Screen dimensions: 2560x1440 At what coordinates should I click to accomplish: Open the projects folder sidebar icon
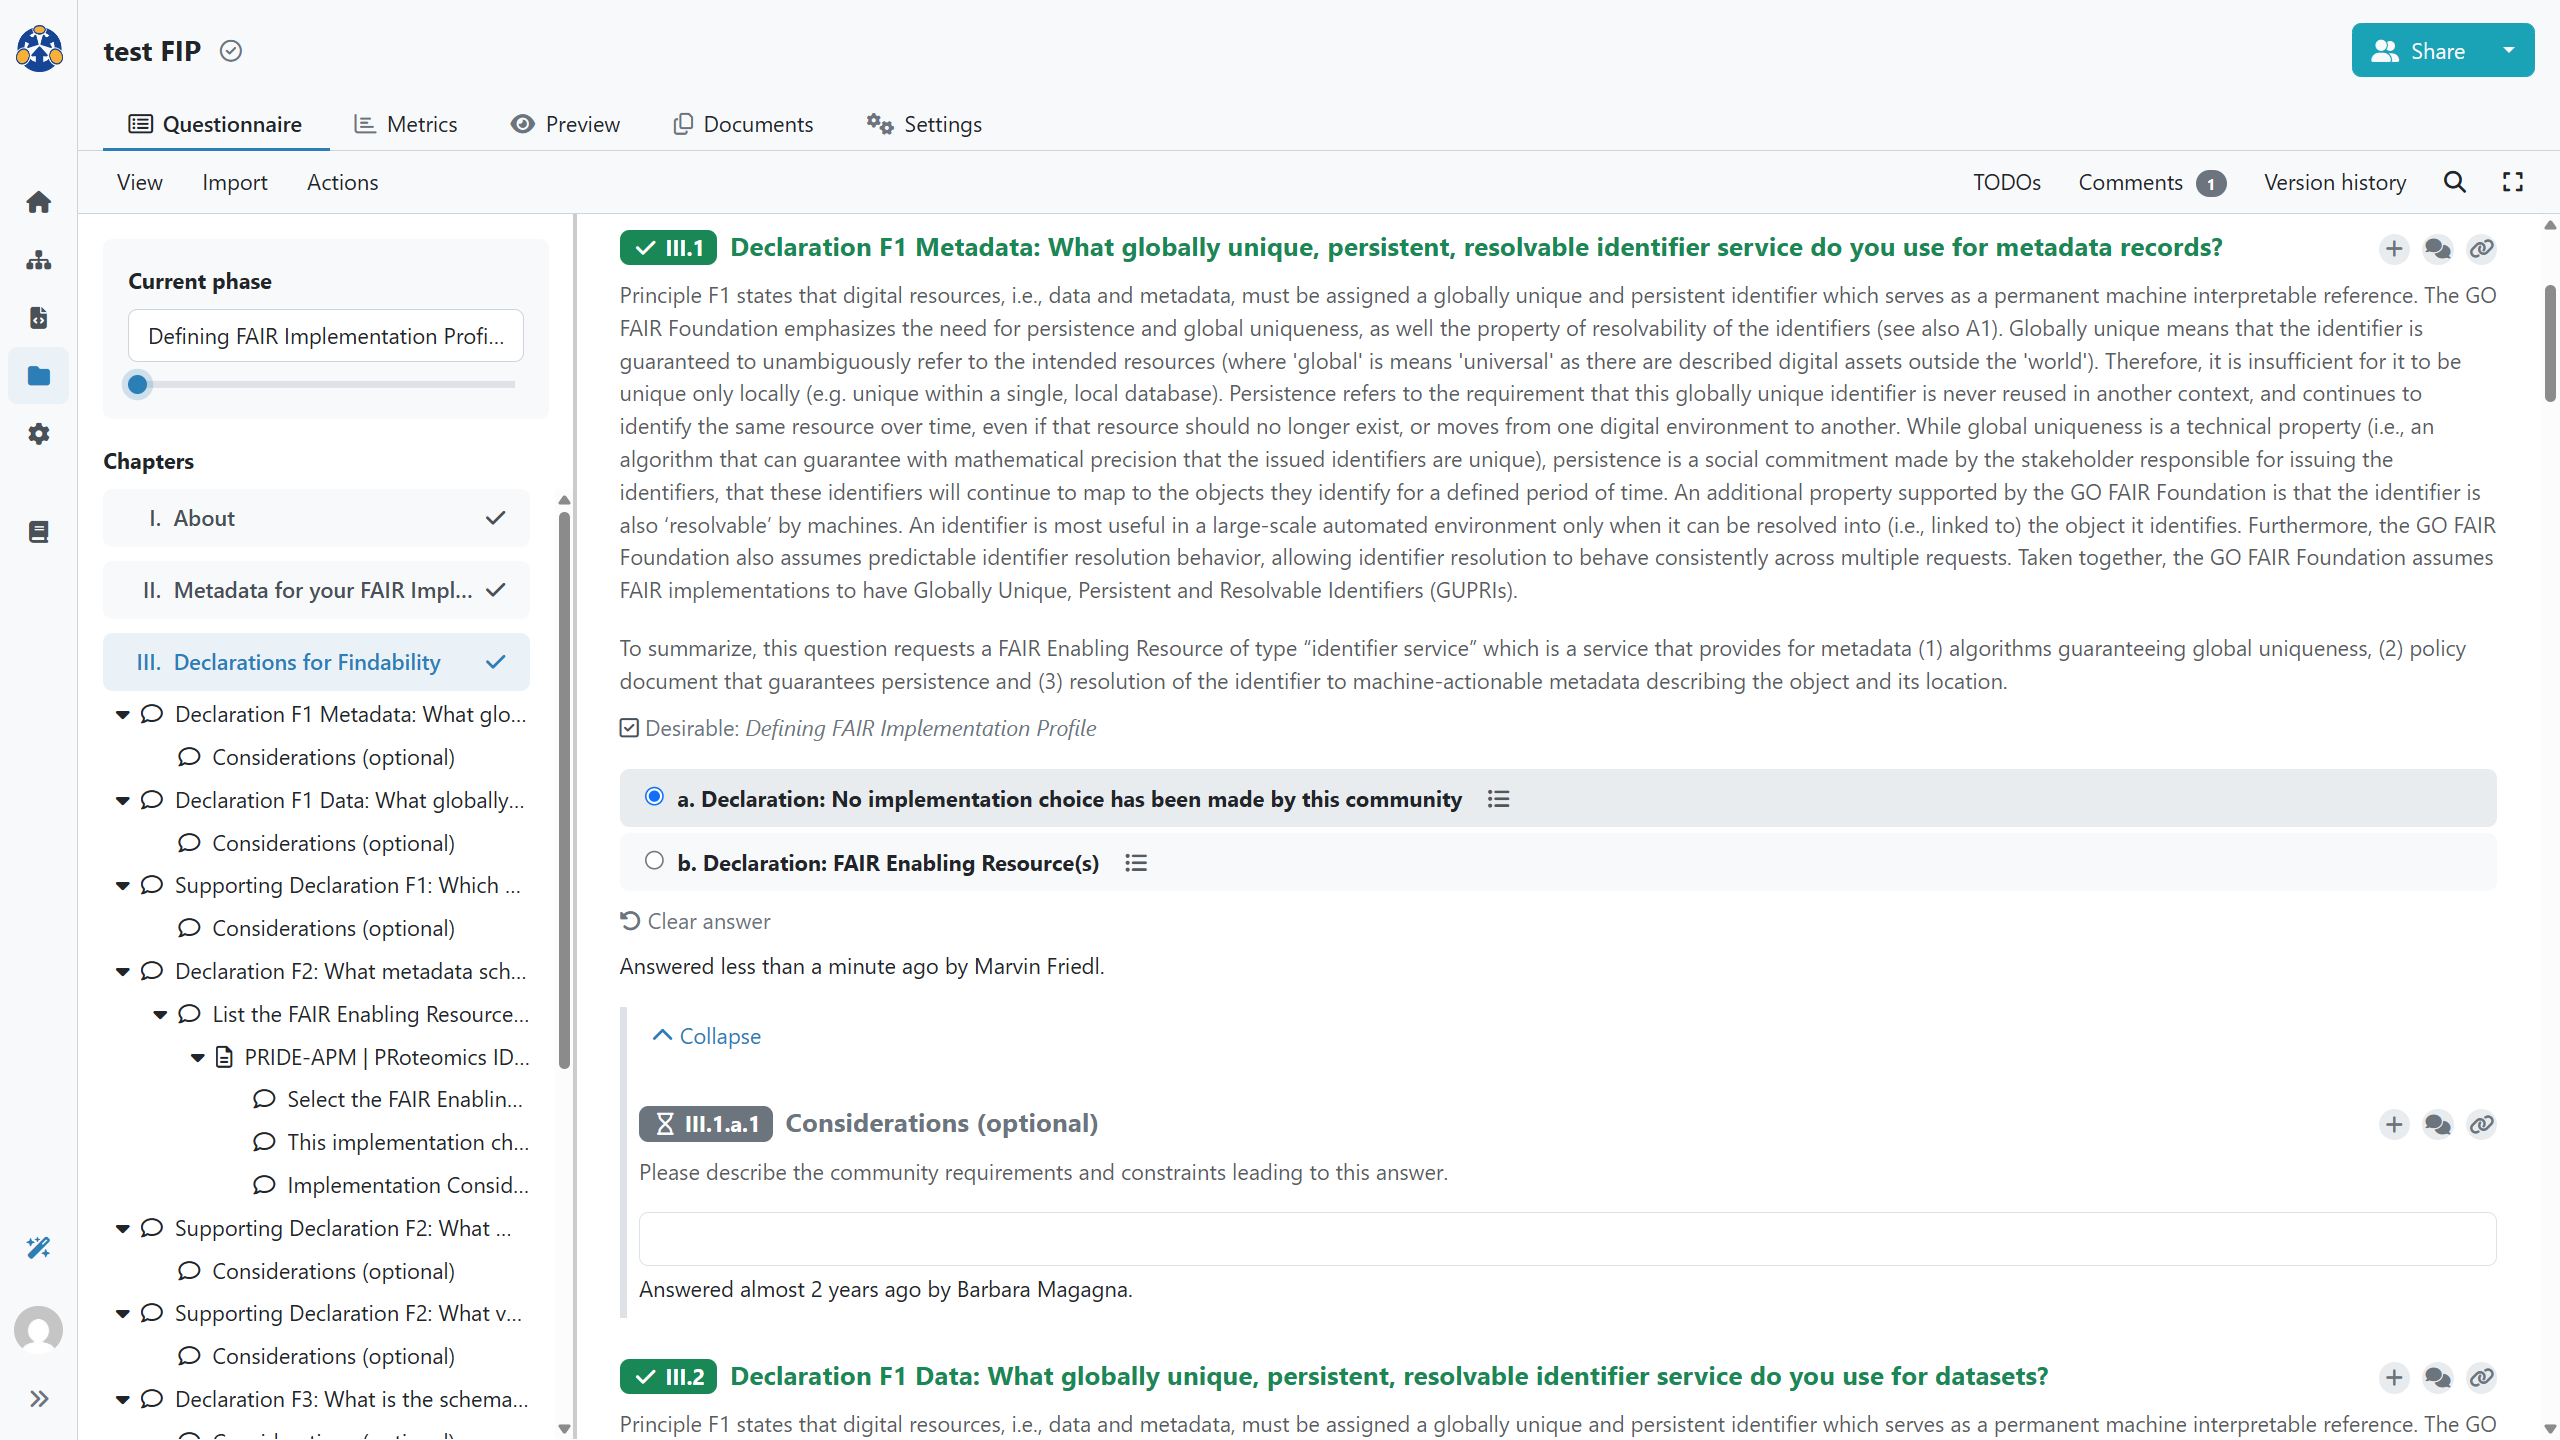(x=39, y=376)
